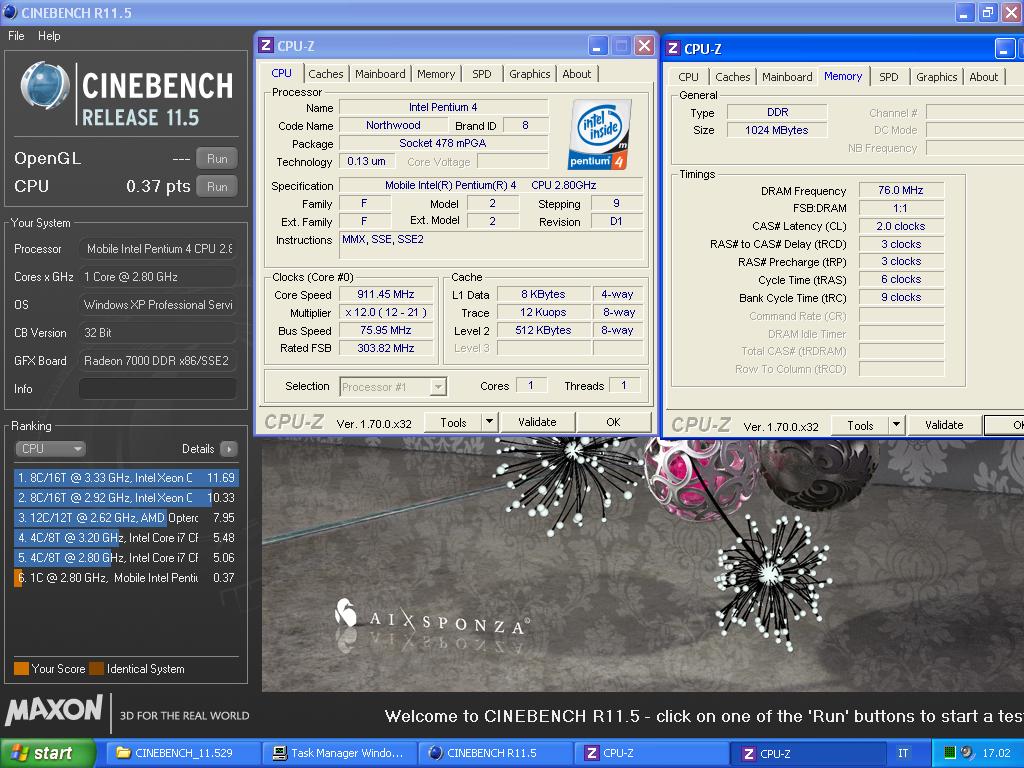
Task: Click the Windows flag on start button
Action: [x=19, y=753]
